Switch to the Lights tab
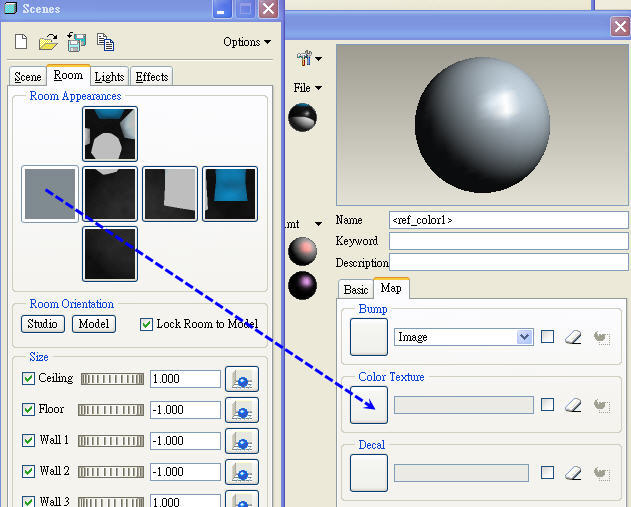This screenshot has height=507, width=631. [109, 76]
